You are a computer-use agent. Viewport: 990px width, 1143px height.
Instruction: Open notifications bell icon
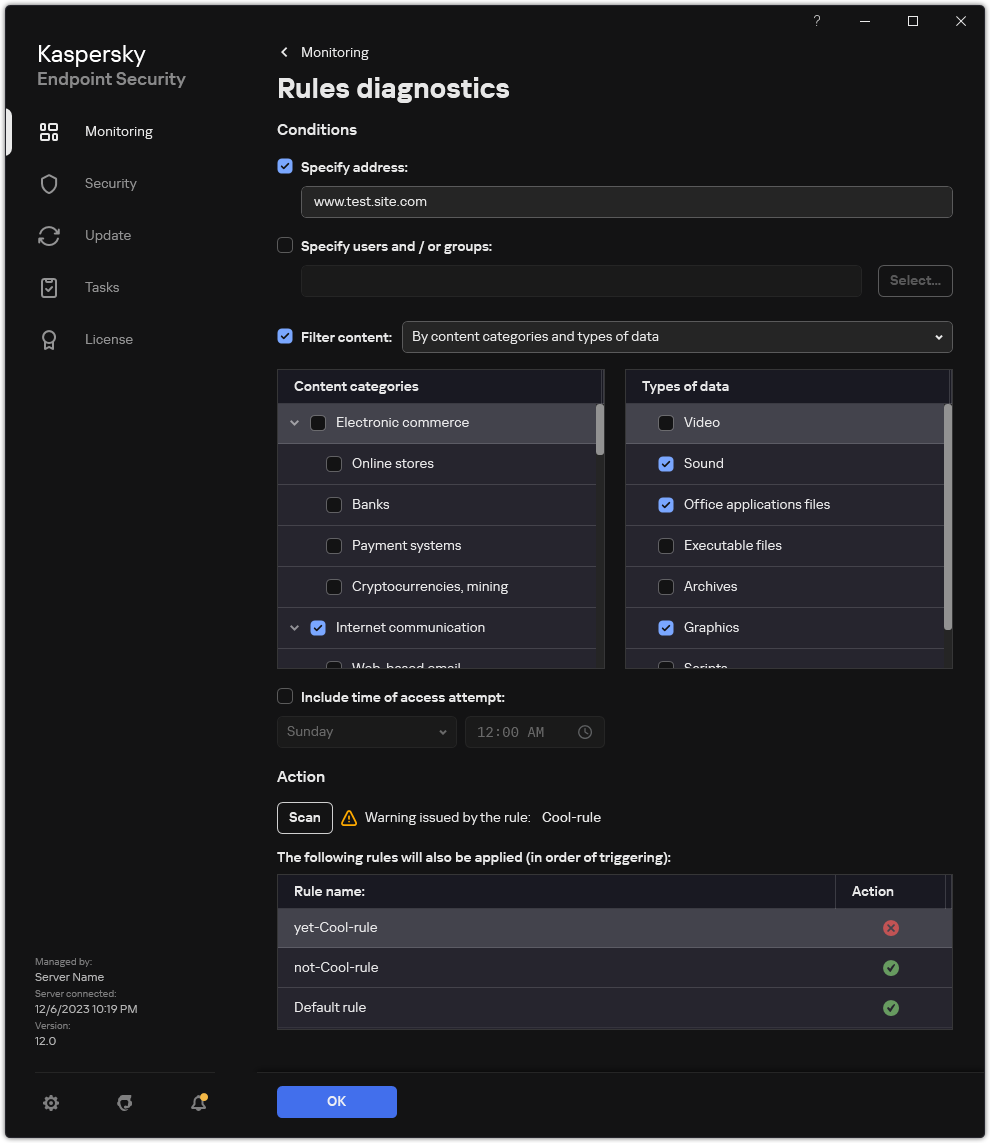pos(198,1103)
